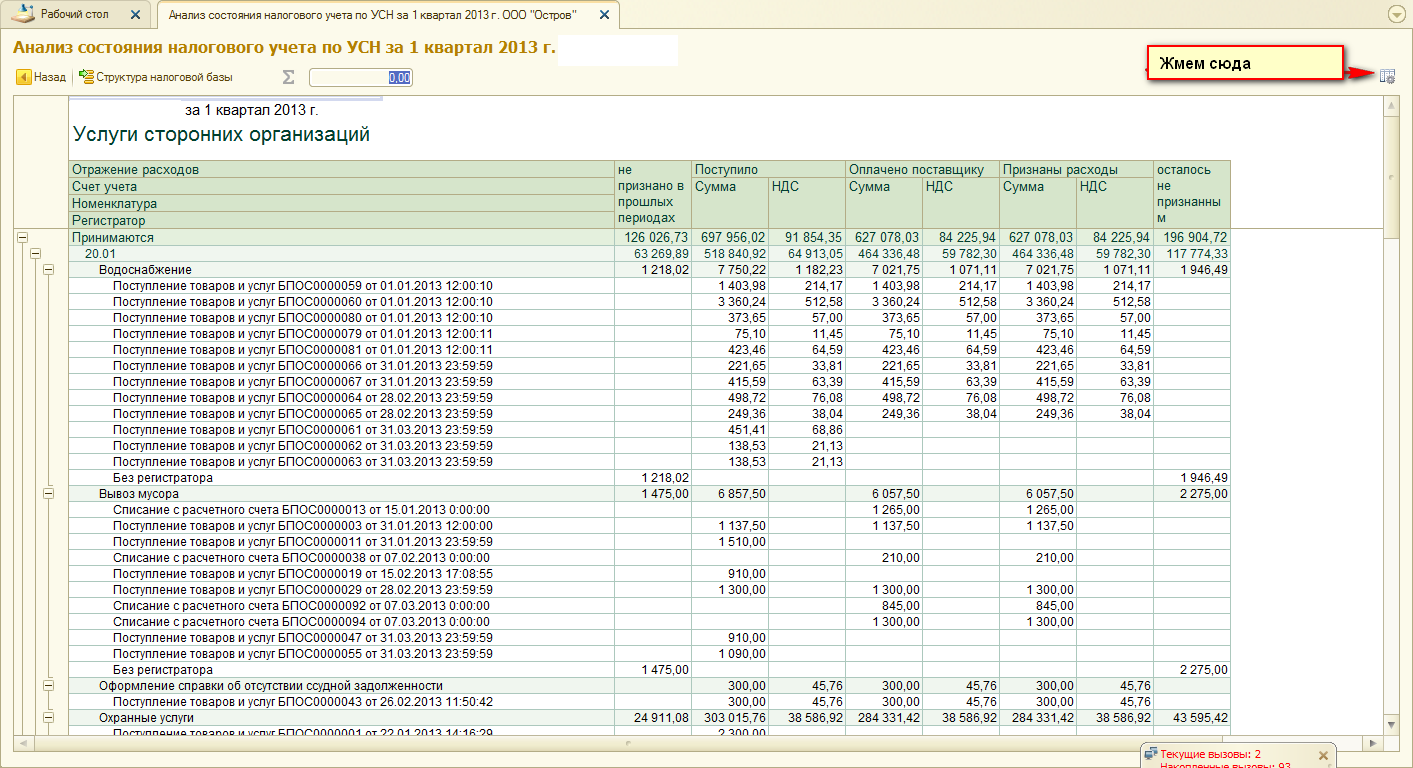Open the window list dropdown arrow
This screenshot has width=1413, height=768.
pos(1397,14)
